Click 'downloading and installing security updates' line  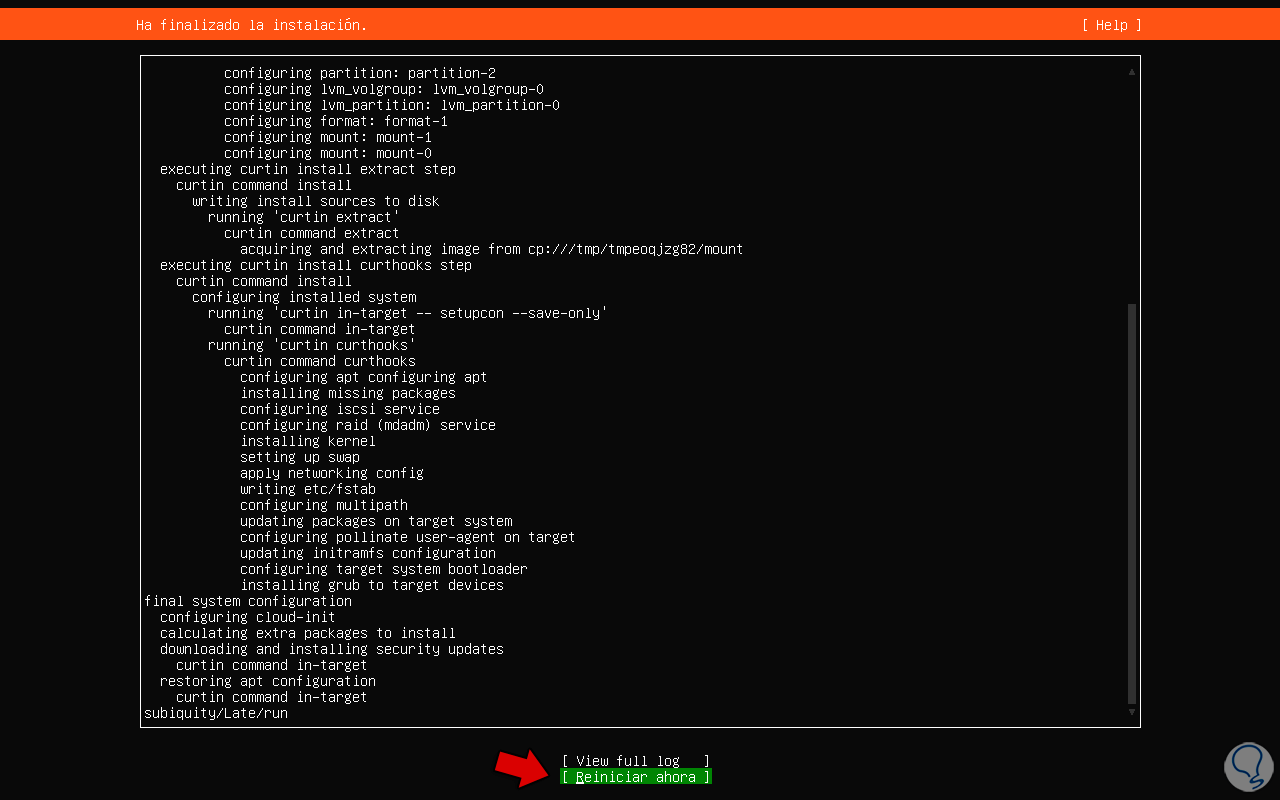click(332, 649)
